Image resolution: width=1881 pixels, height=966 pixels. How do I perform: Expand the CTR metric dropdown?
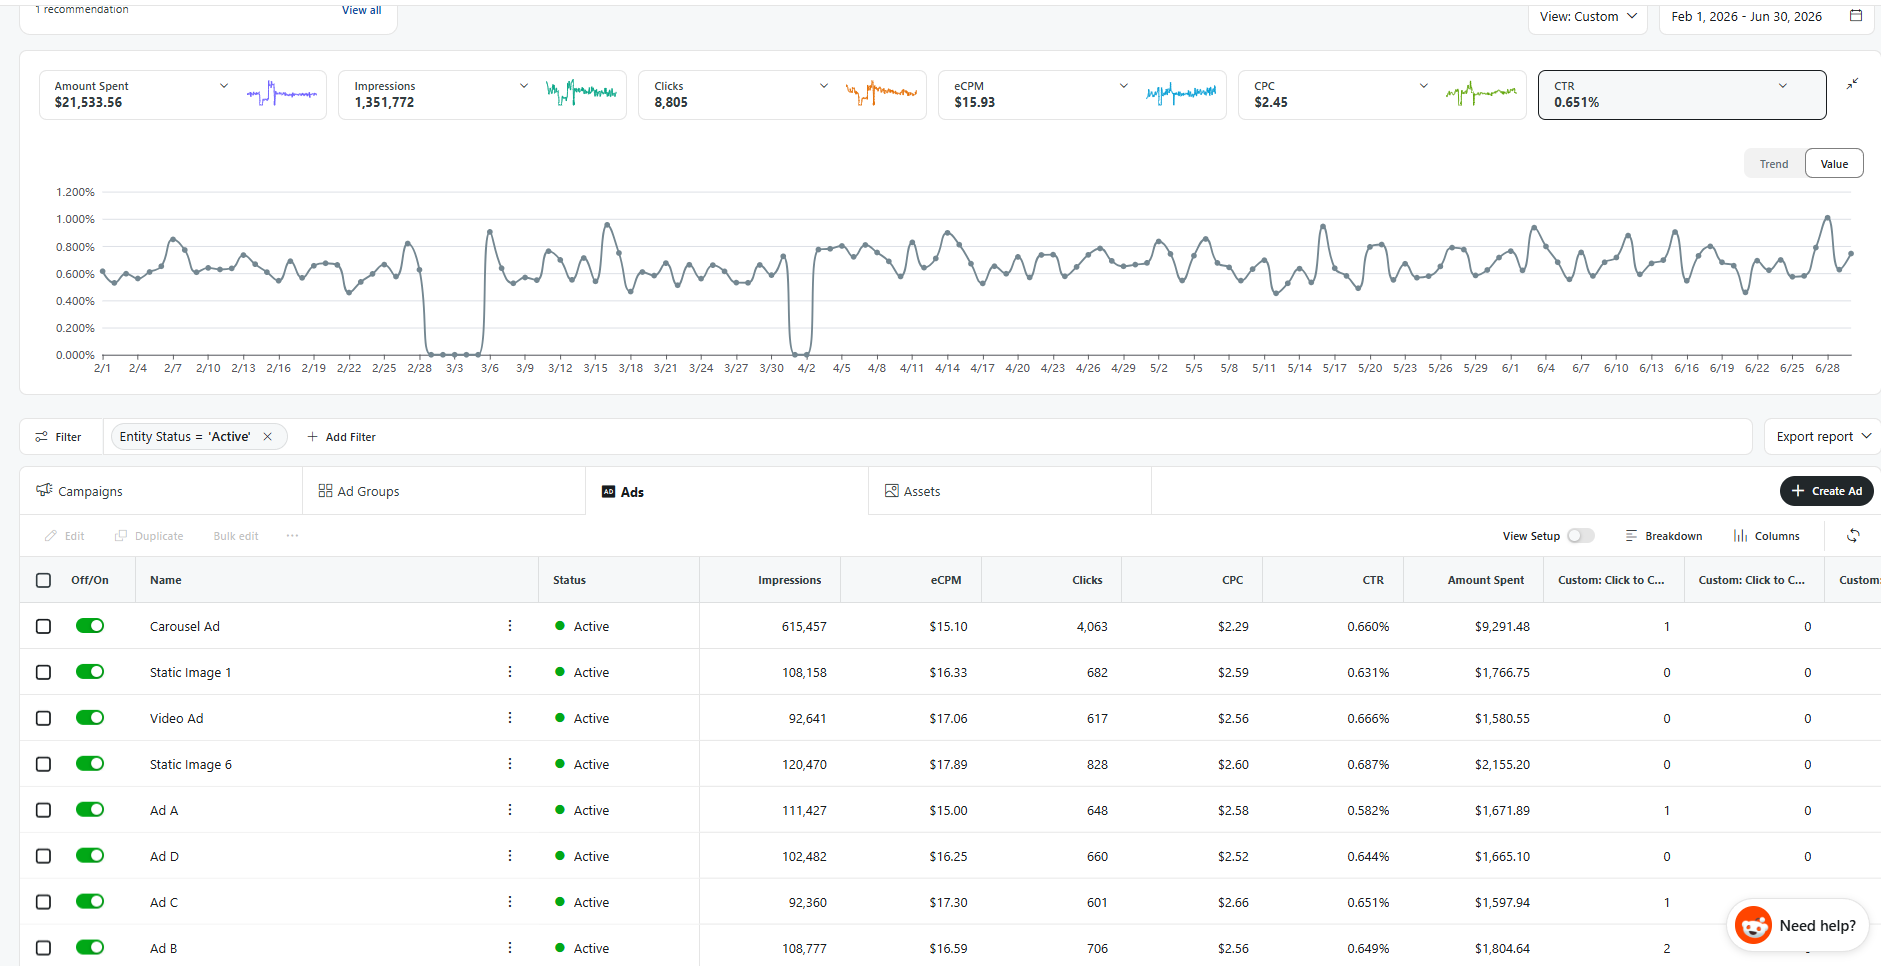[1783, 86]
